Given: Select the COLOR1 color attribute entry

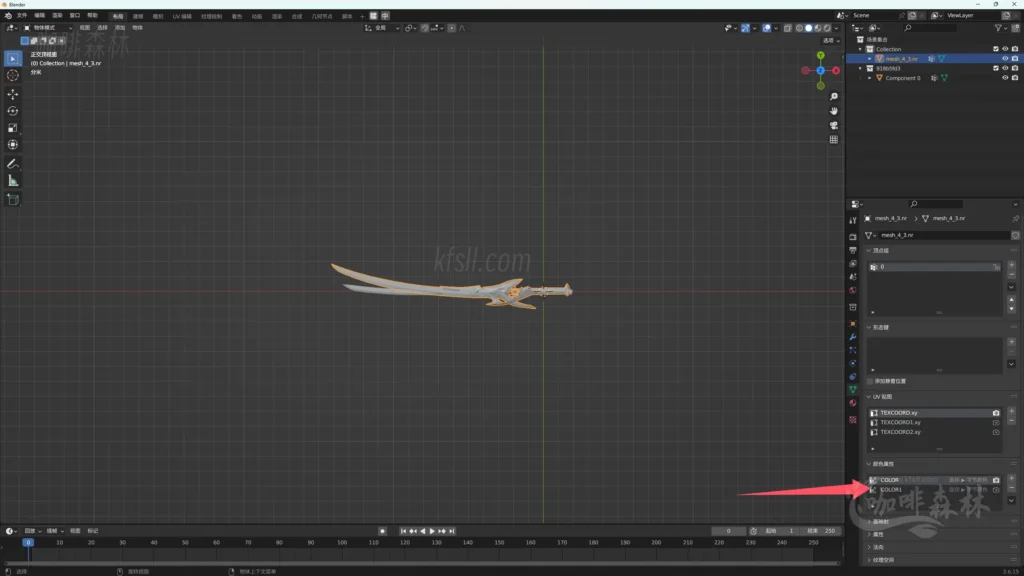Looking at the screenshot, I should coord(891,490).
